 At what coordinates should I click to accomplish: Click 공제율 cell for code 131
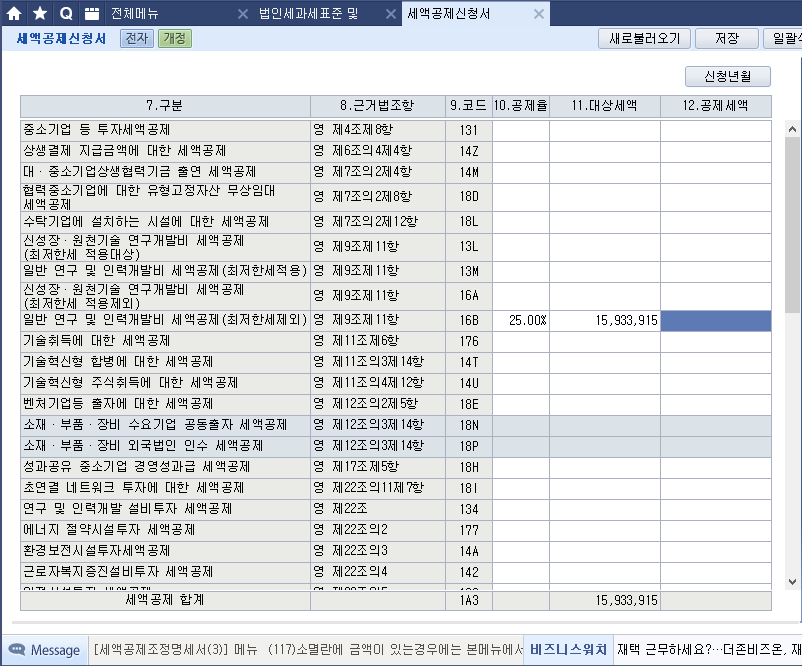coord(521,130)
